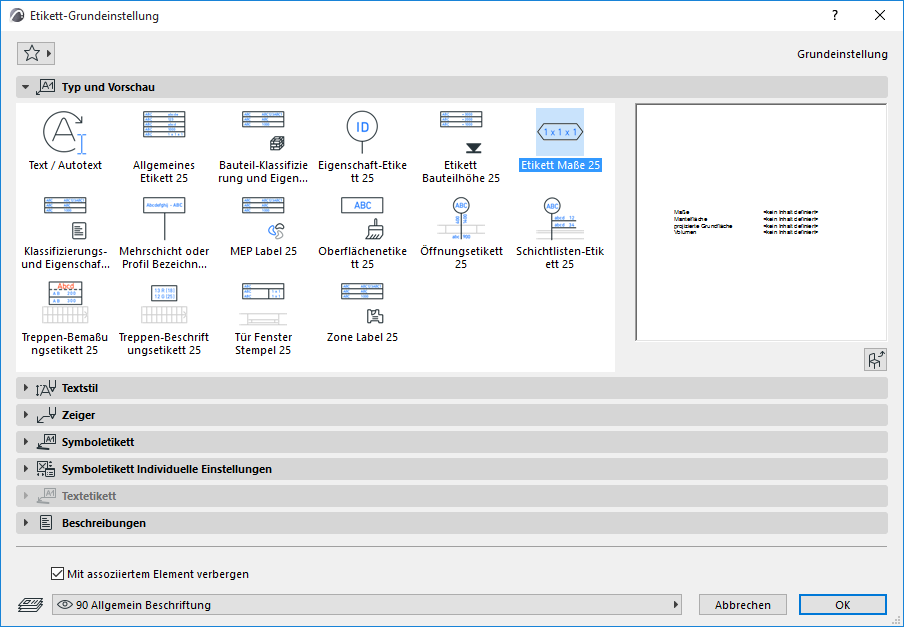The image size is (904, 627).
Task: Select the Text / Autotext label type
Action: [x=65, y=133]
